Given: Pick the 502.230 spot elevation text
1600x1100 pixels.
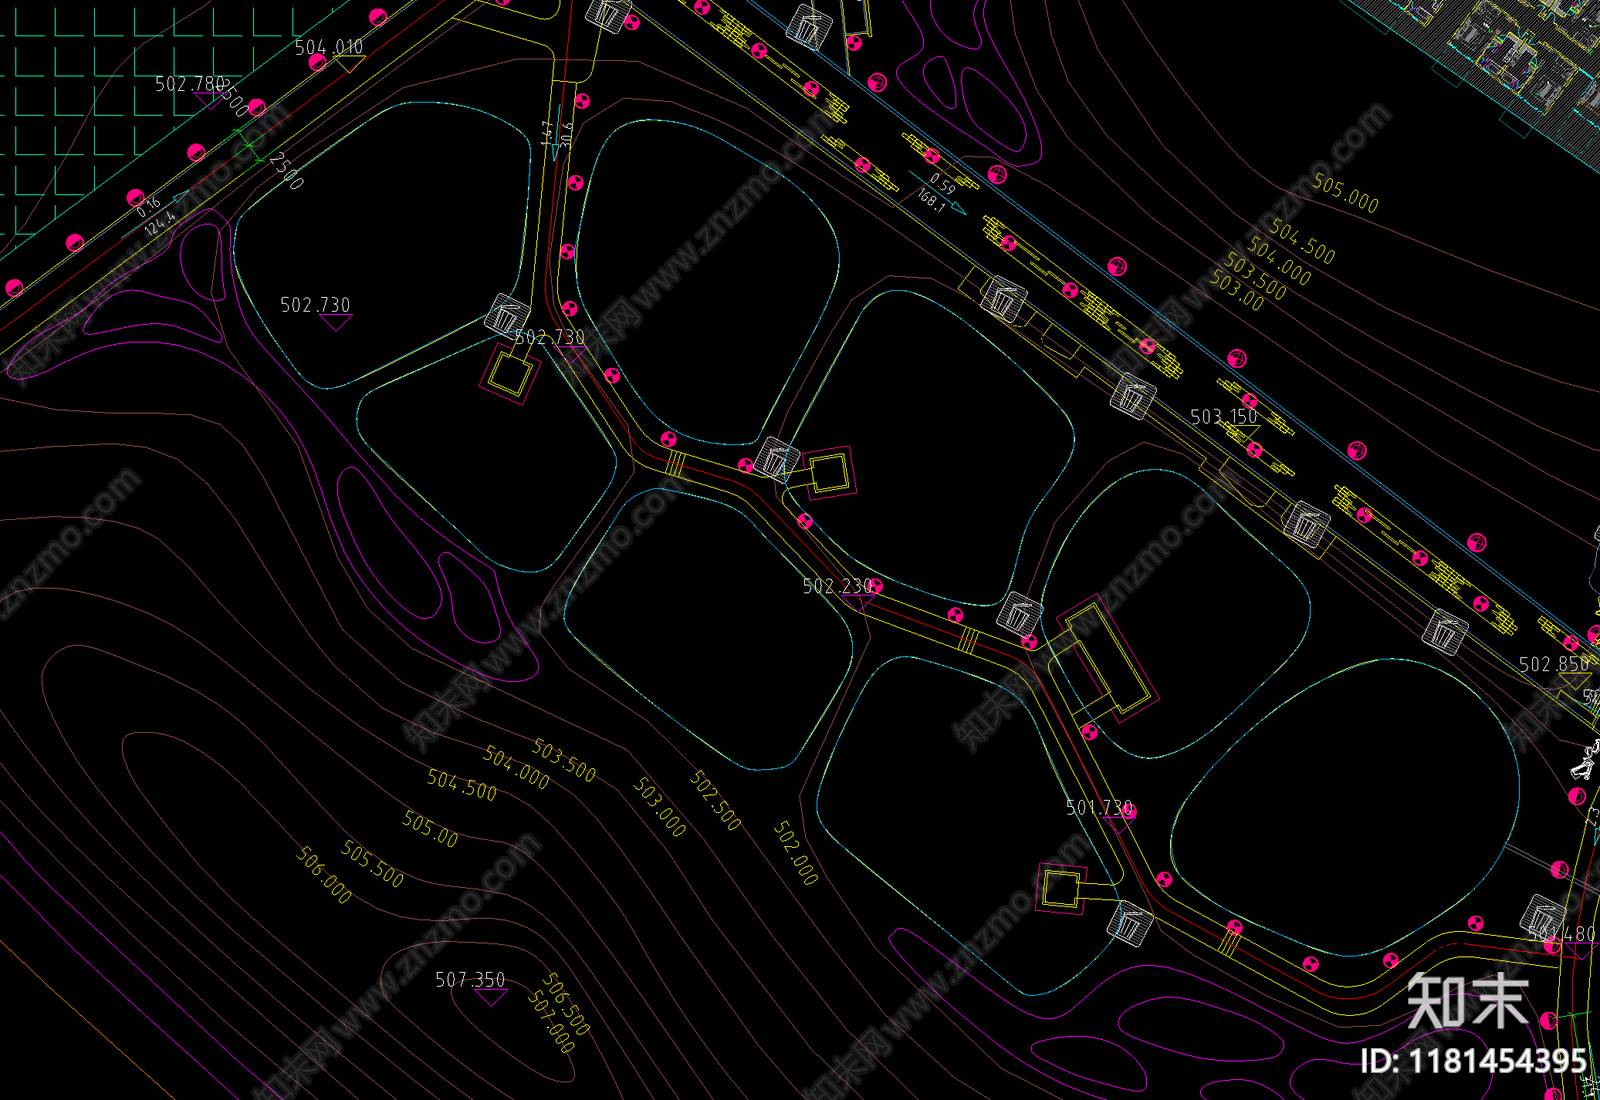Looking at the screenshot, I should pos(838,586).
